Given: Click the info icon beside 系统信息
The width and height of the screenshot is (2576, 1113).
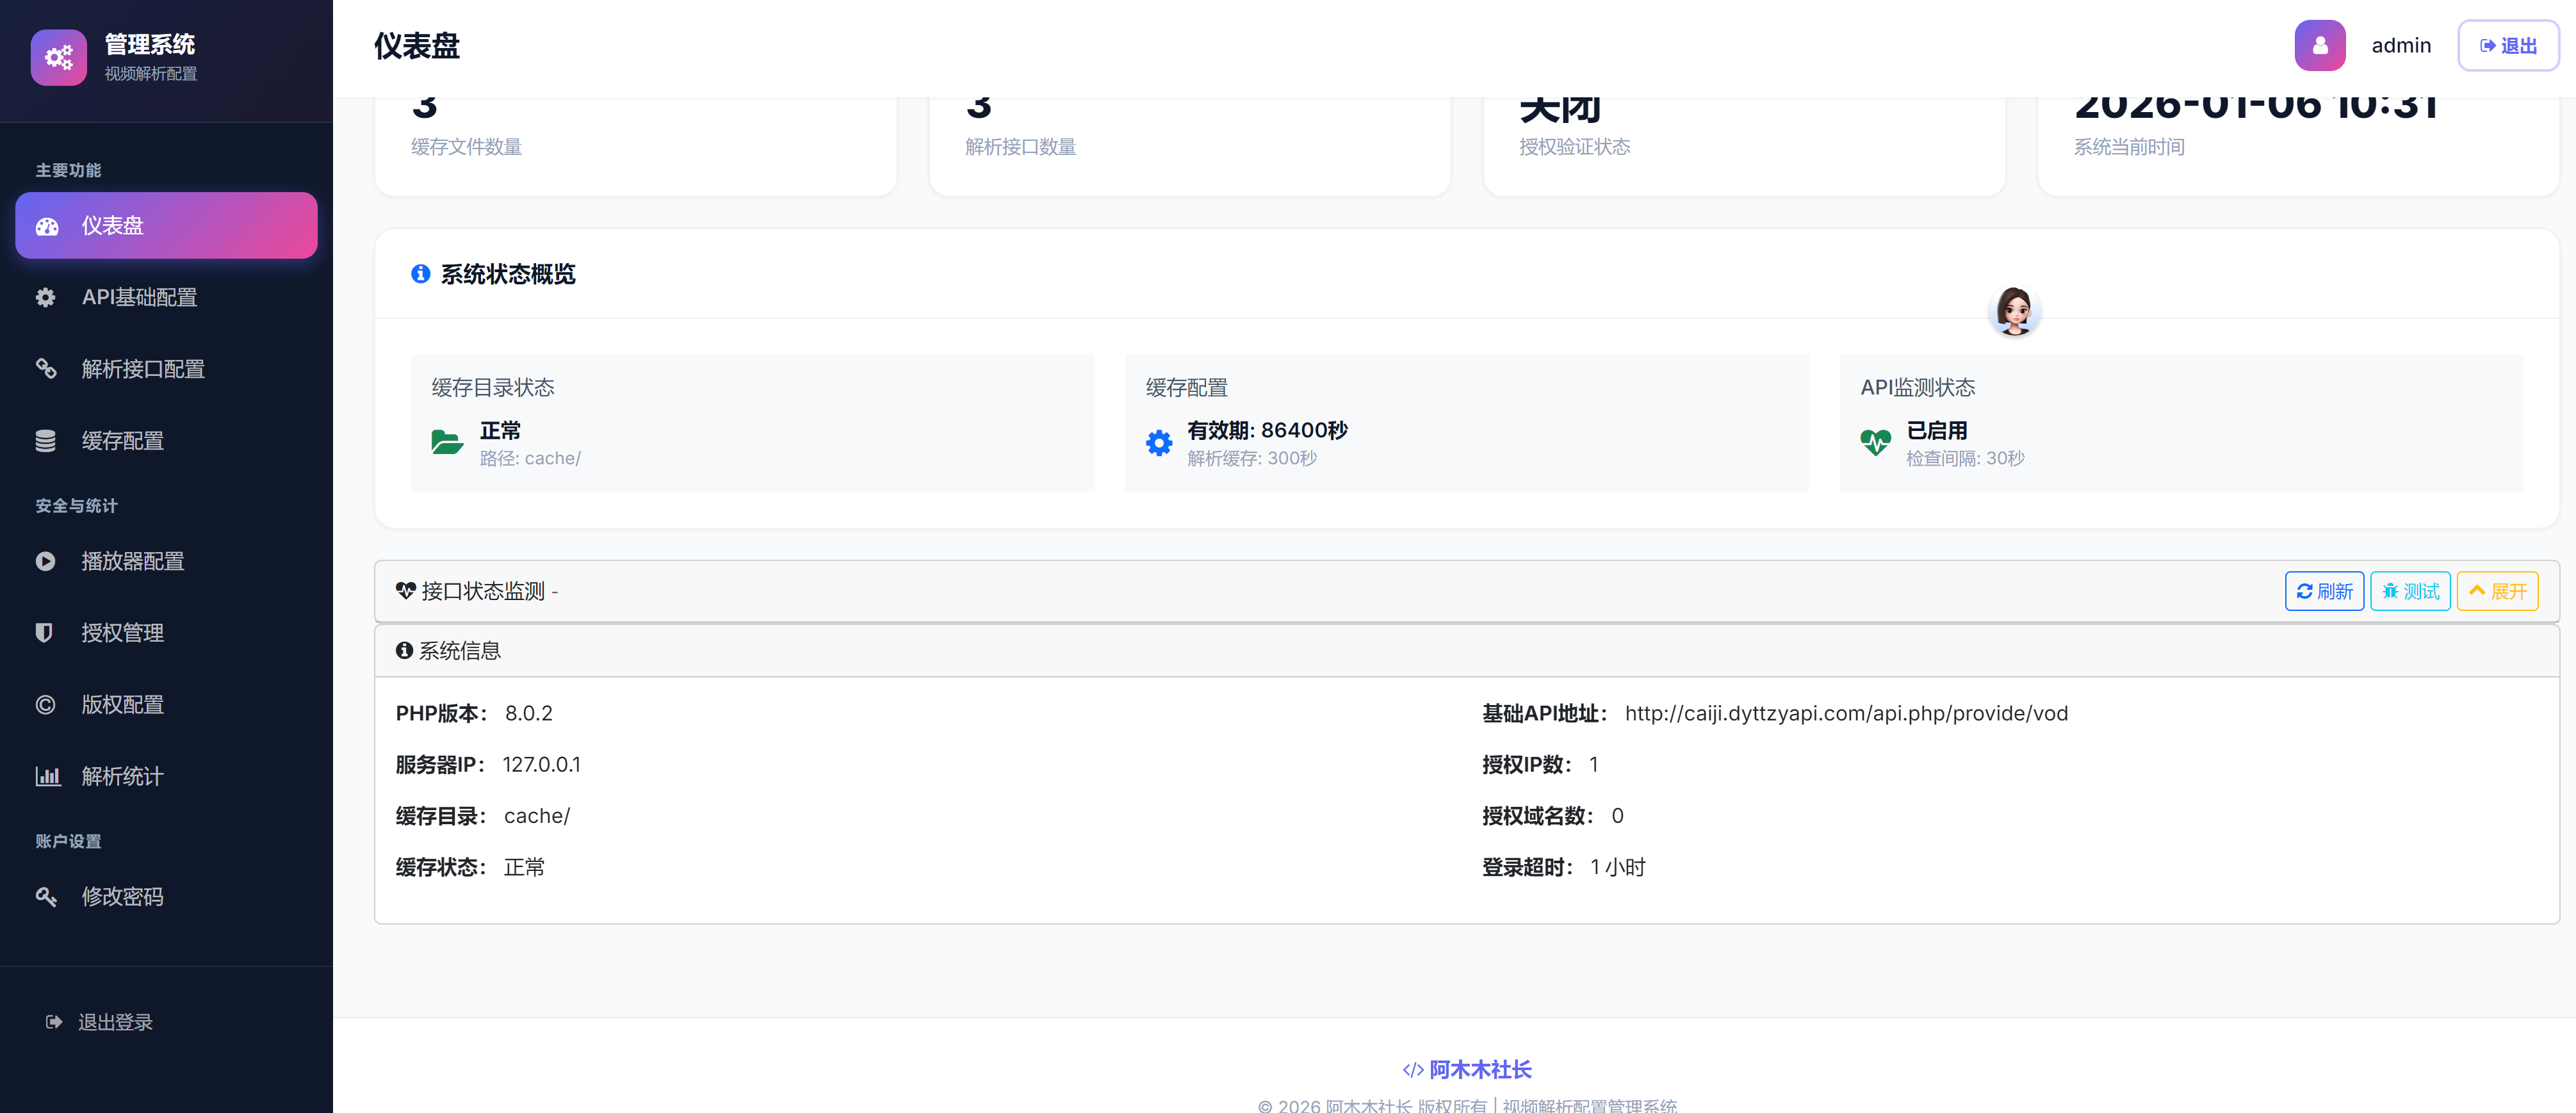Looking at the screenshot, I should [404, 651].
